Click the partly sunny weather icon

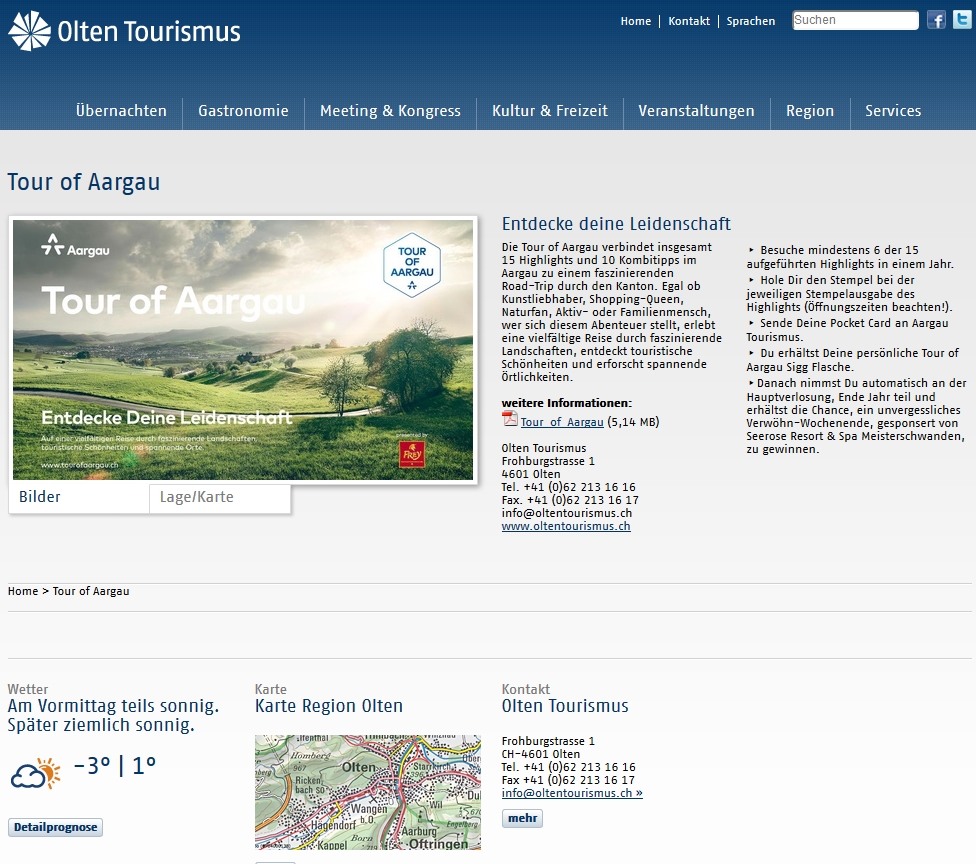tap(35, 773)
